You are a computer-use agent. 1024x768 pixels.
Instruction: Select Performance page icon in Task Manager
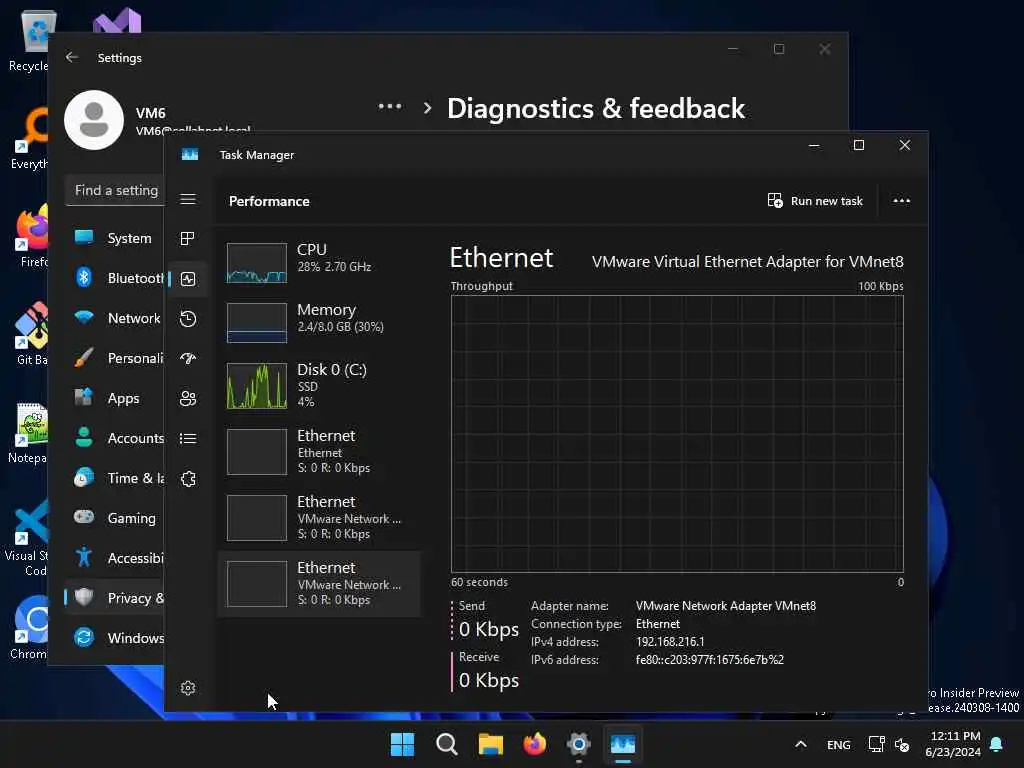coord(188,279)
